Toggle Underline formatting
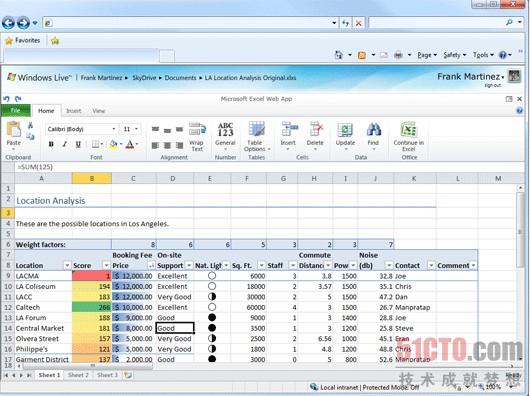This screenshot has width=530, height=396. point(78,144)
